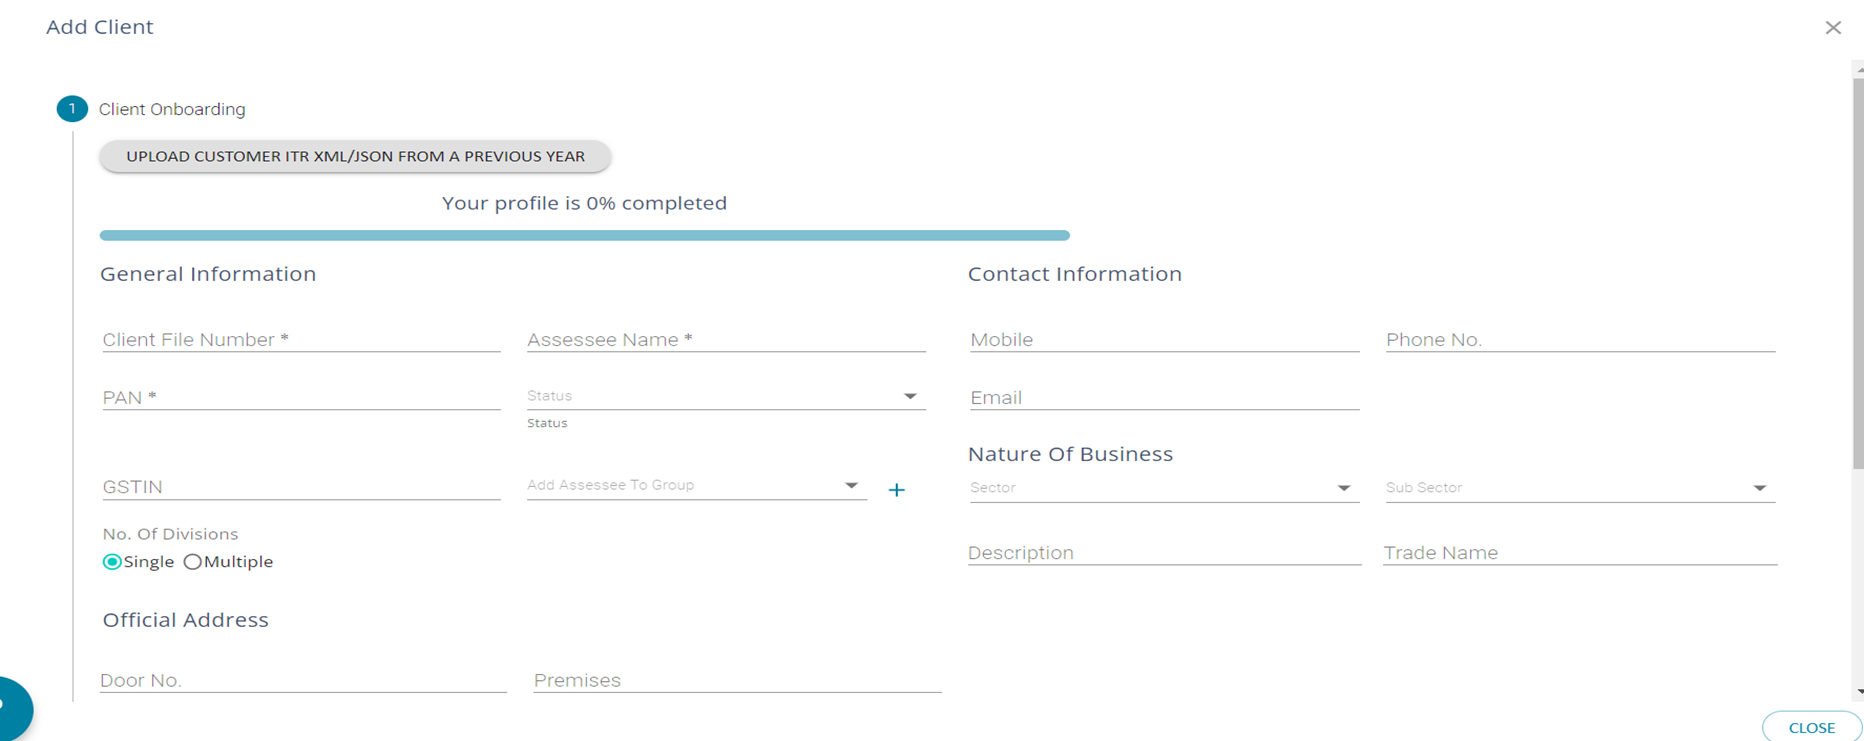Click the plus icon to add group
1864x741 pixels.
point(897,490)
